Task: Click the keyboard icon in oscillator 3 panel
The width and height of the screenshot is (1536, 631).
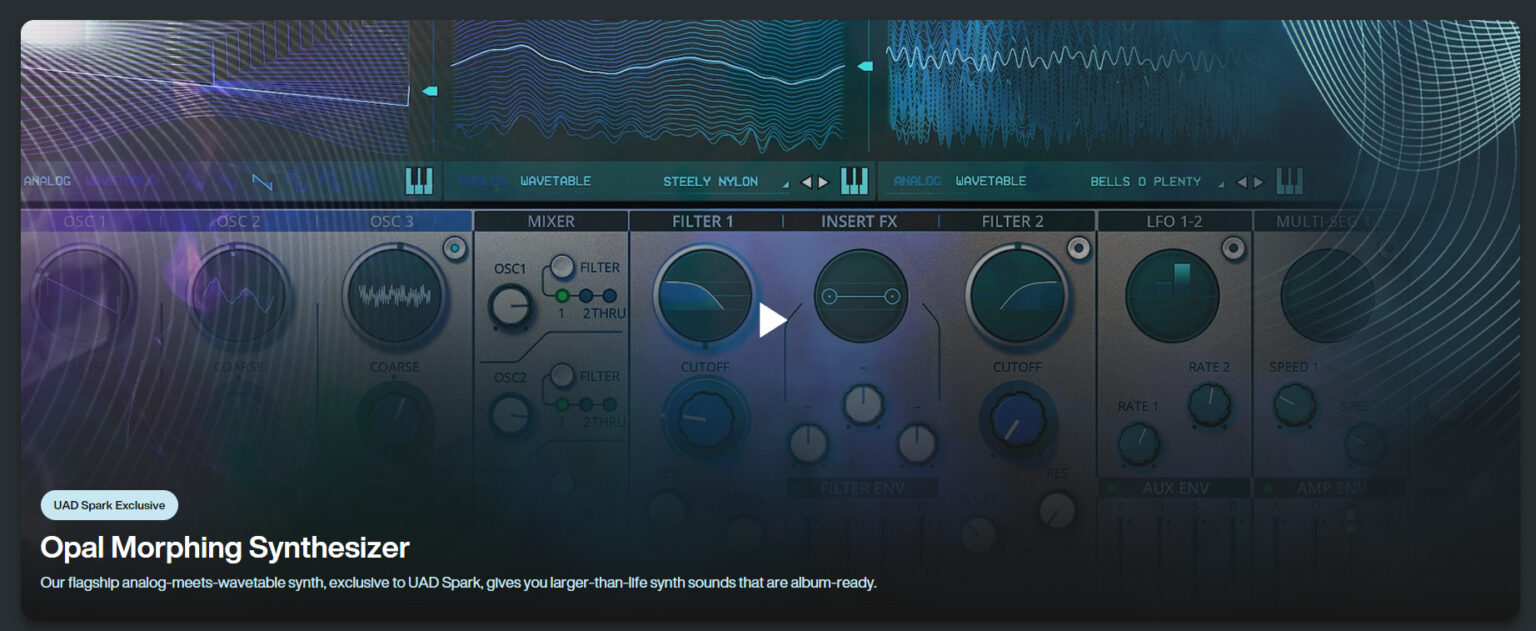Action: 1292,181
